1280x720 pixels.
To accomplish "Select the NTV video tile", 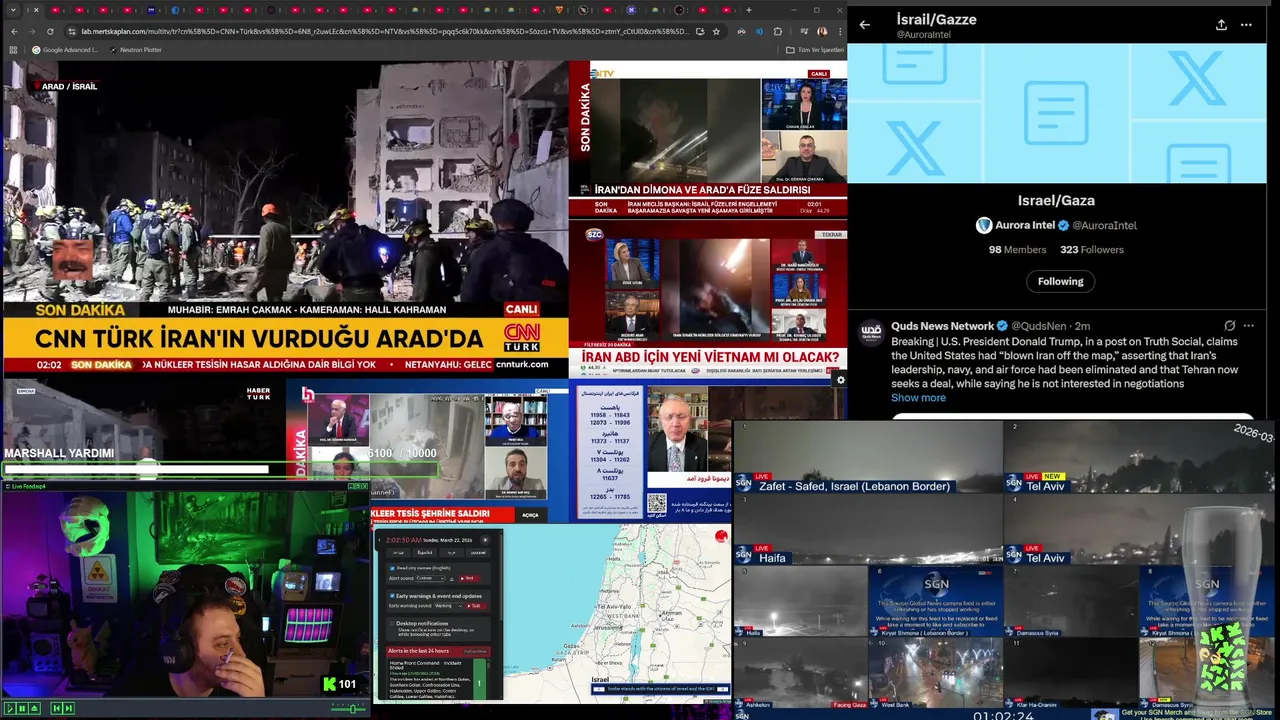I will [707, 139].
